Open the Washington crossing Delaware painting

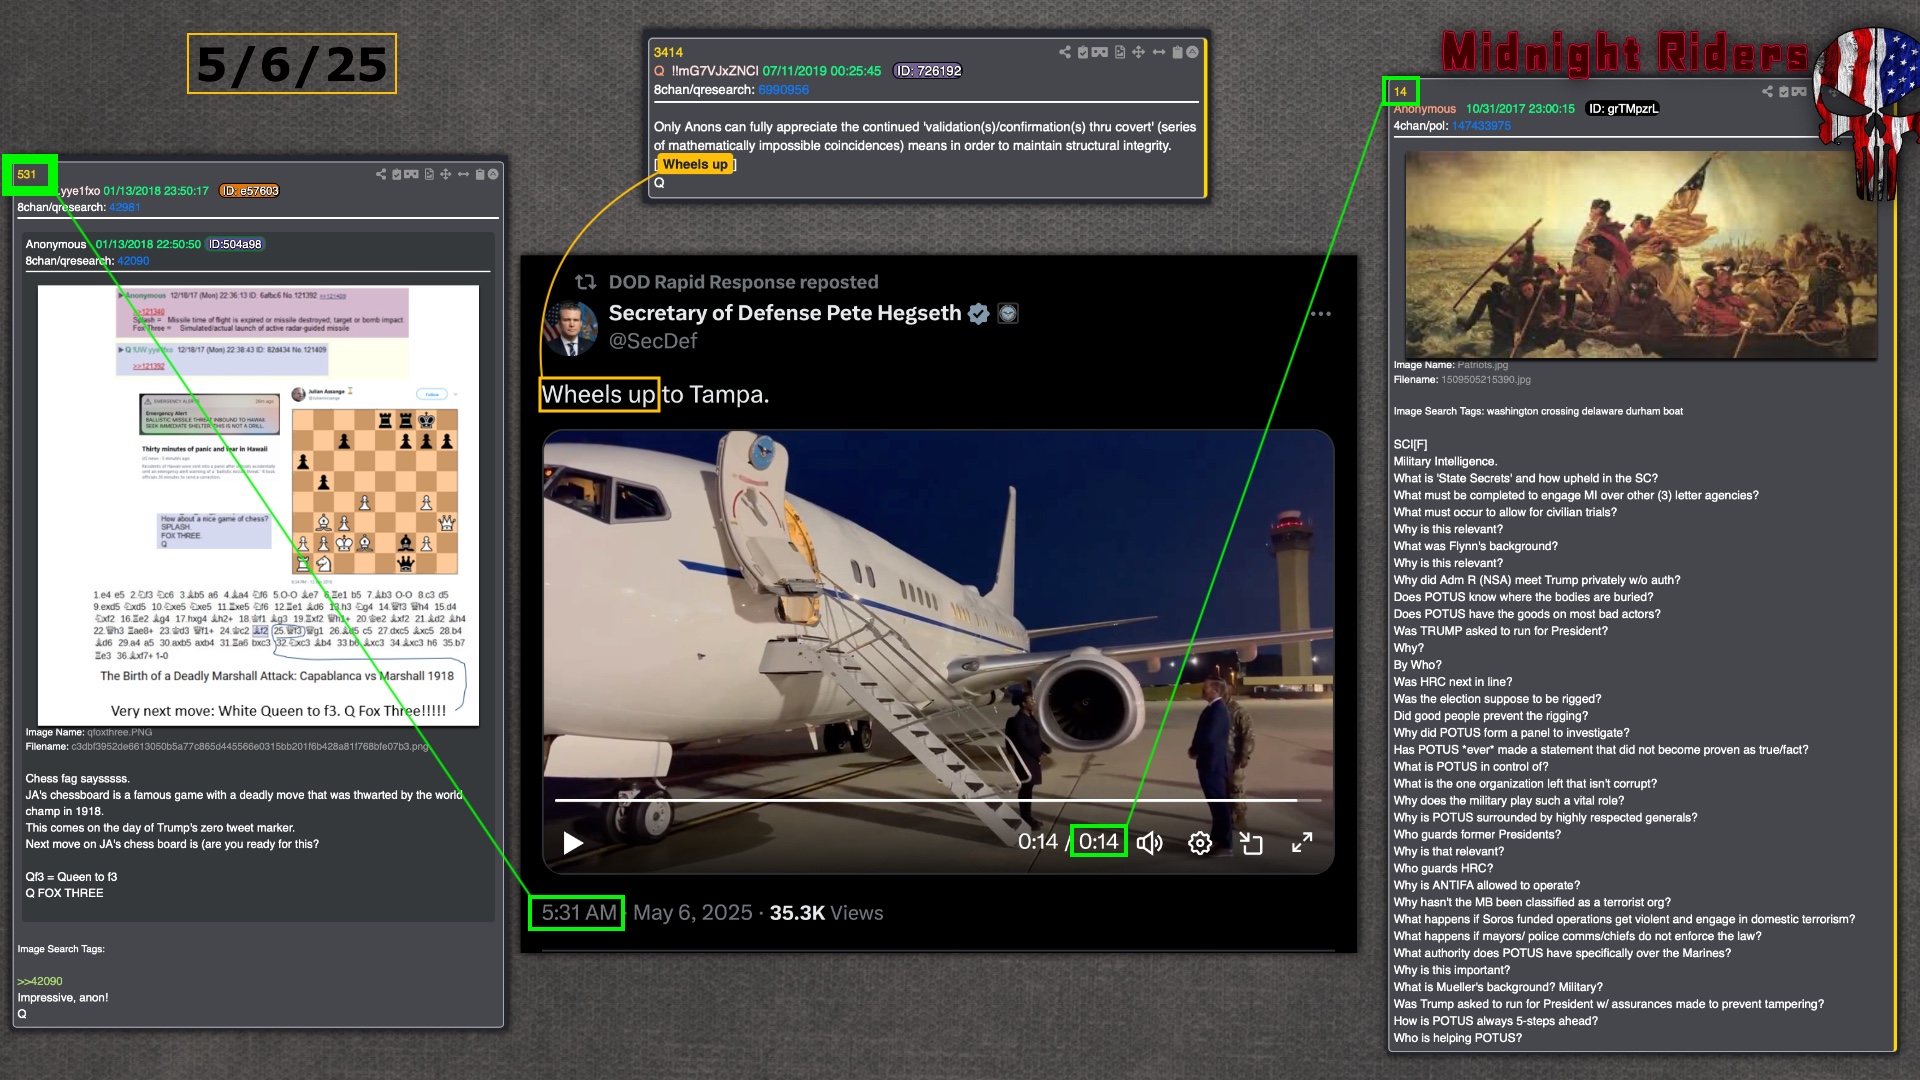1641,255
